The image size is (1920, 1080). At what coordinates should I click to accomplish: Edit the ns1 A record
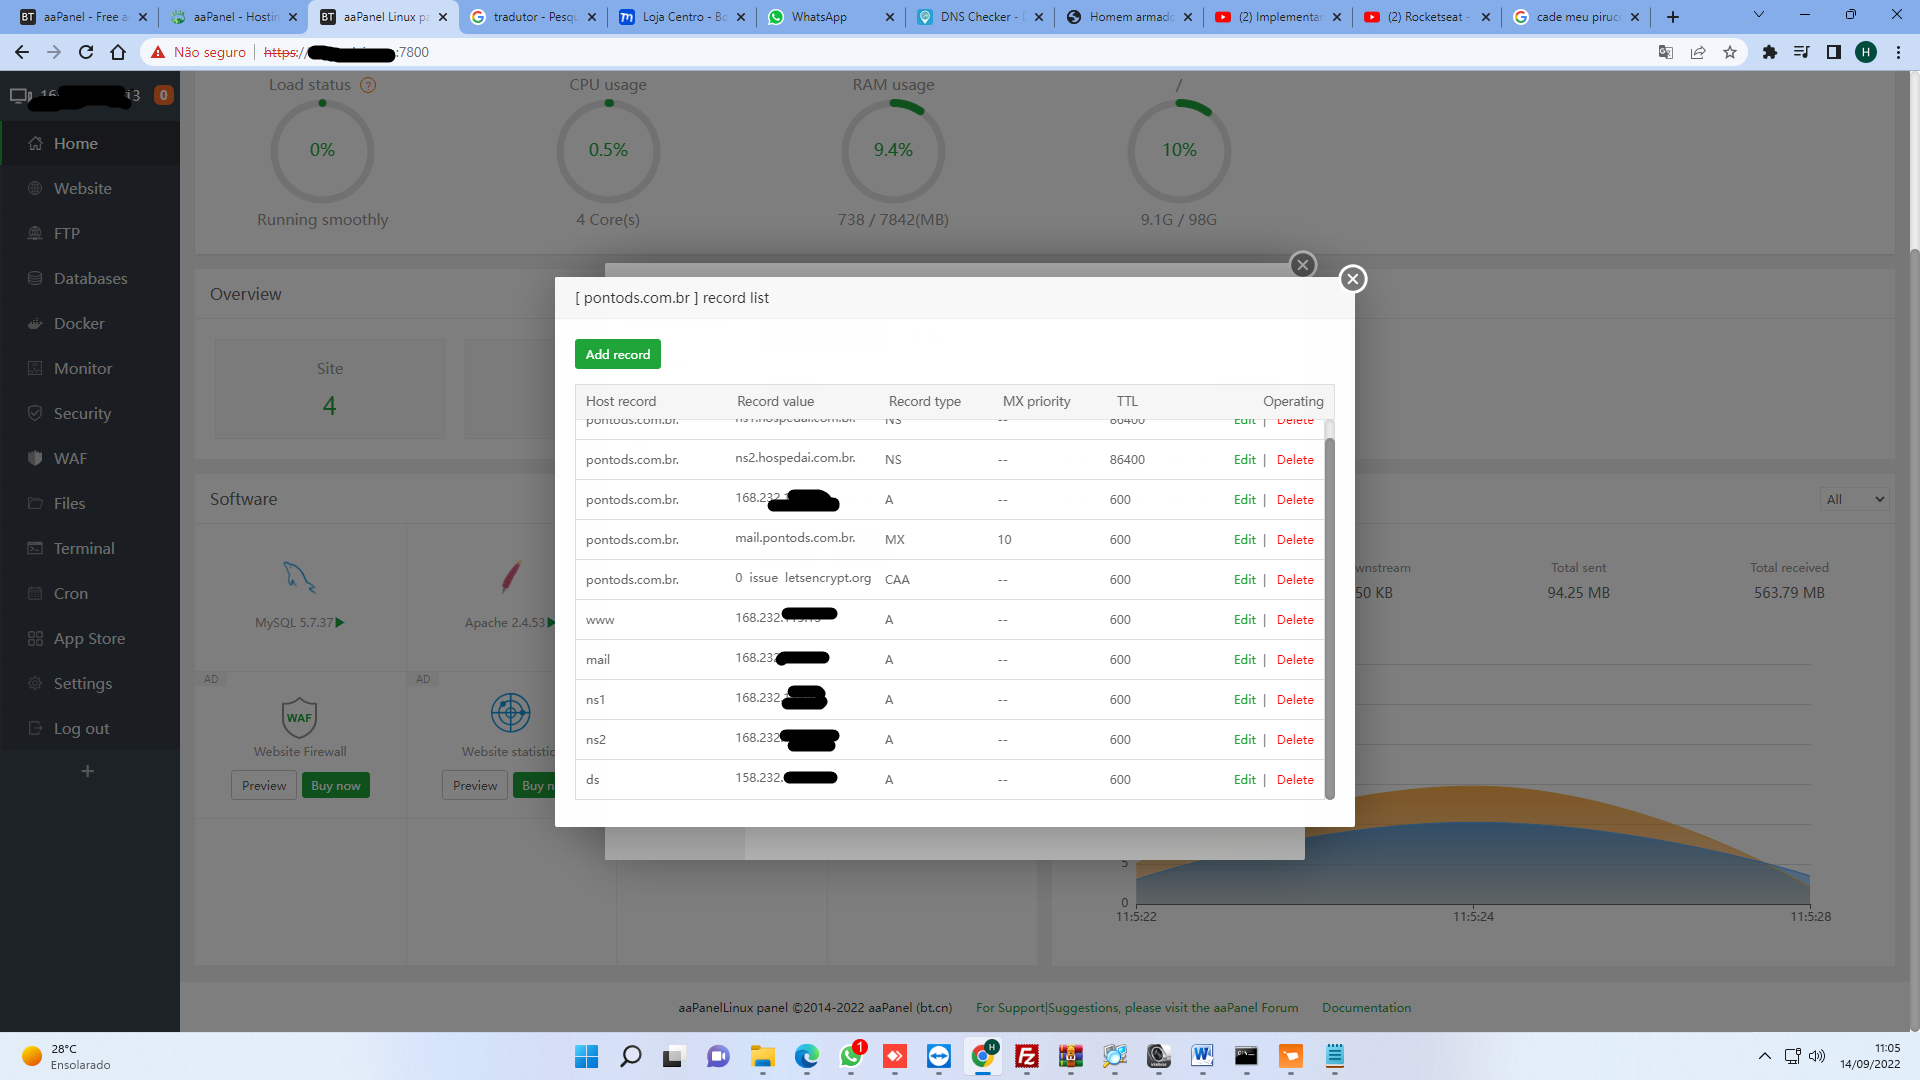tap(1244, 700)
